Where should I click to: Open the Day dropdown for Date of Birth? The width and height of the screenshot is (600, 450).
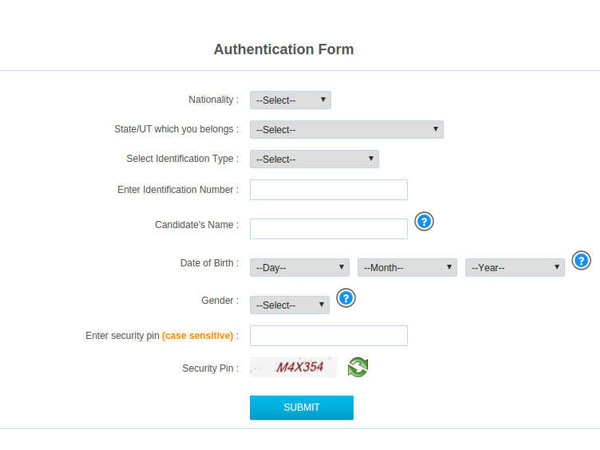coord(300,267)
